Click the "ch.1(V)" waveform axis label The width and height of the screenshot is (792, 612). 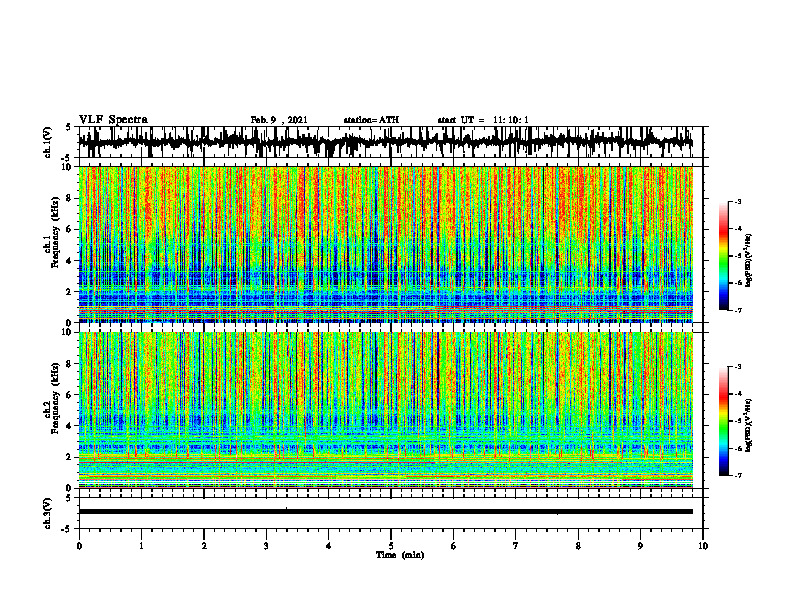(48, 142)
